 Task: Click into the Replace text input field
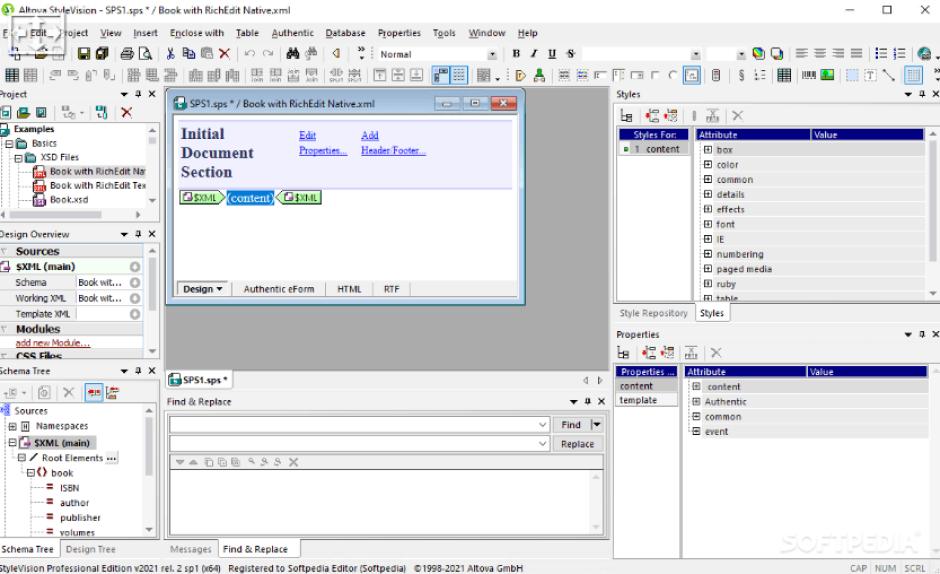pos(354,444)
